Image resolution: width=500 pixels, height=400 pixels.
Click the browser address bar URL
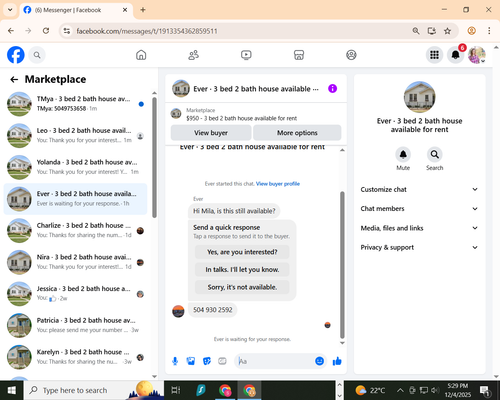[147, 31]
